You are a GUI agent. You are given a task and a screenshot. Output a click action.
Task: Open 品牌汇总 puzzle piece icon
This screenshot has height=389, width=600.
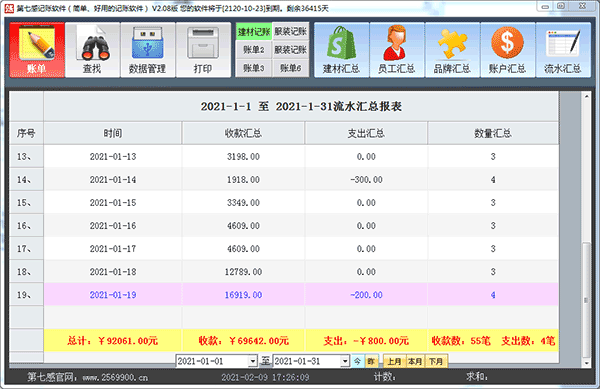point(452,50)
